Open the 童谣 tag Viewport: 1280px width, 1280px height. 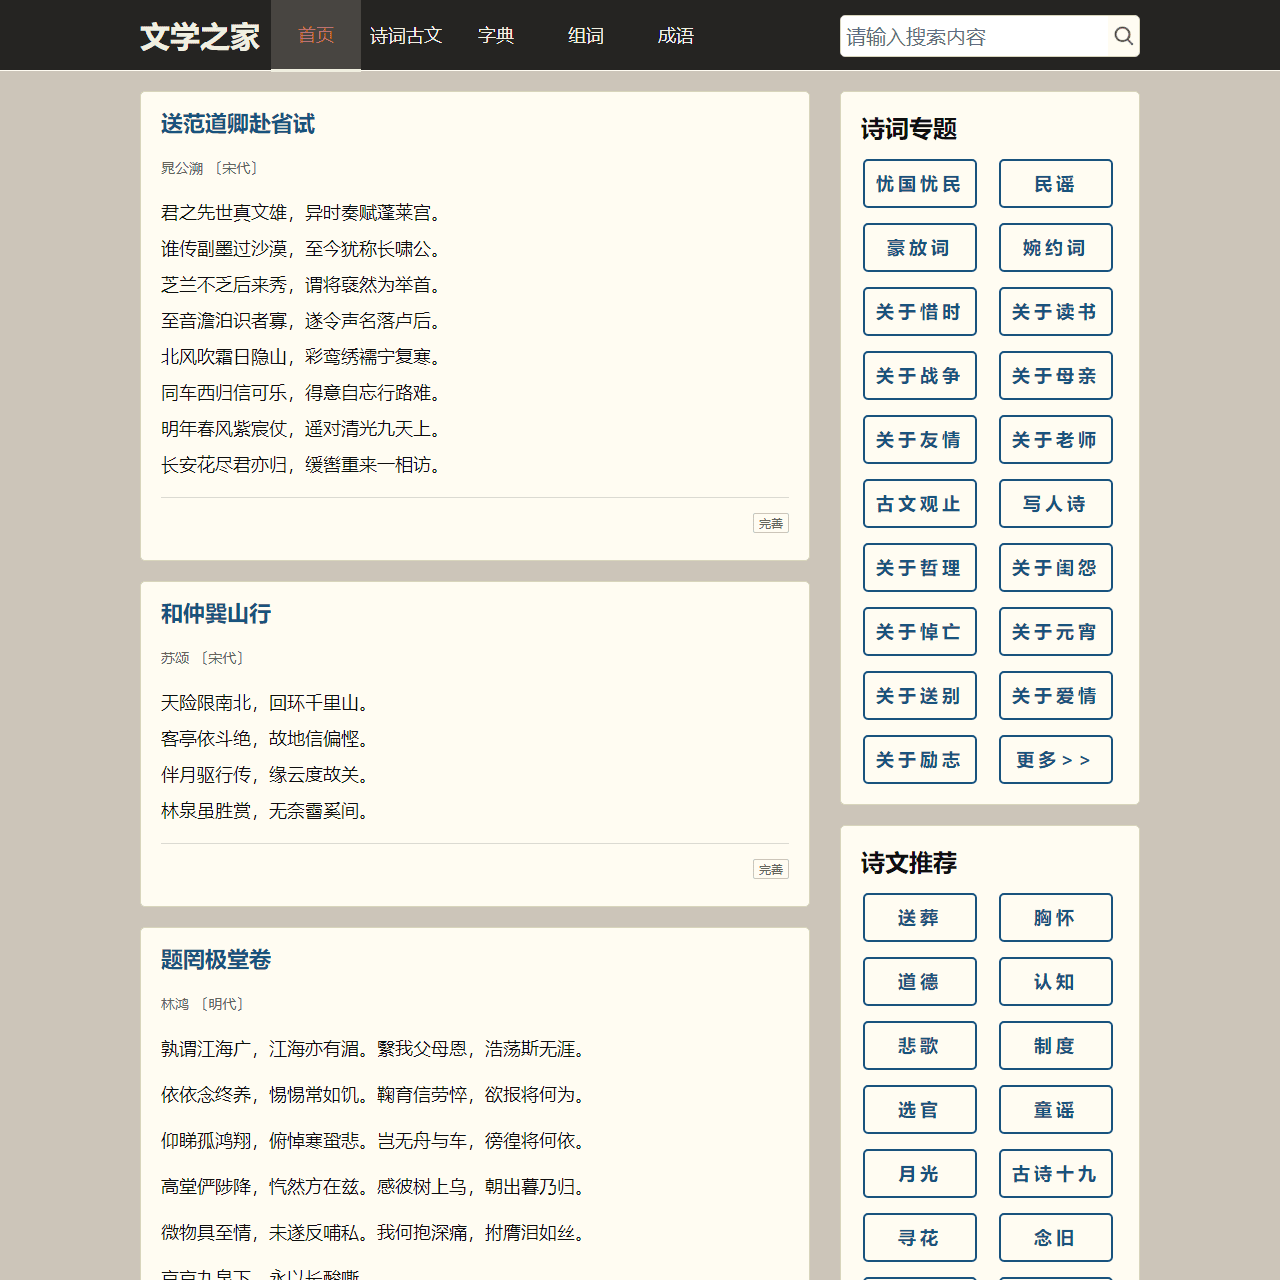pyautogui.click(x=1056, y=1110)
